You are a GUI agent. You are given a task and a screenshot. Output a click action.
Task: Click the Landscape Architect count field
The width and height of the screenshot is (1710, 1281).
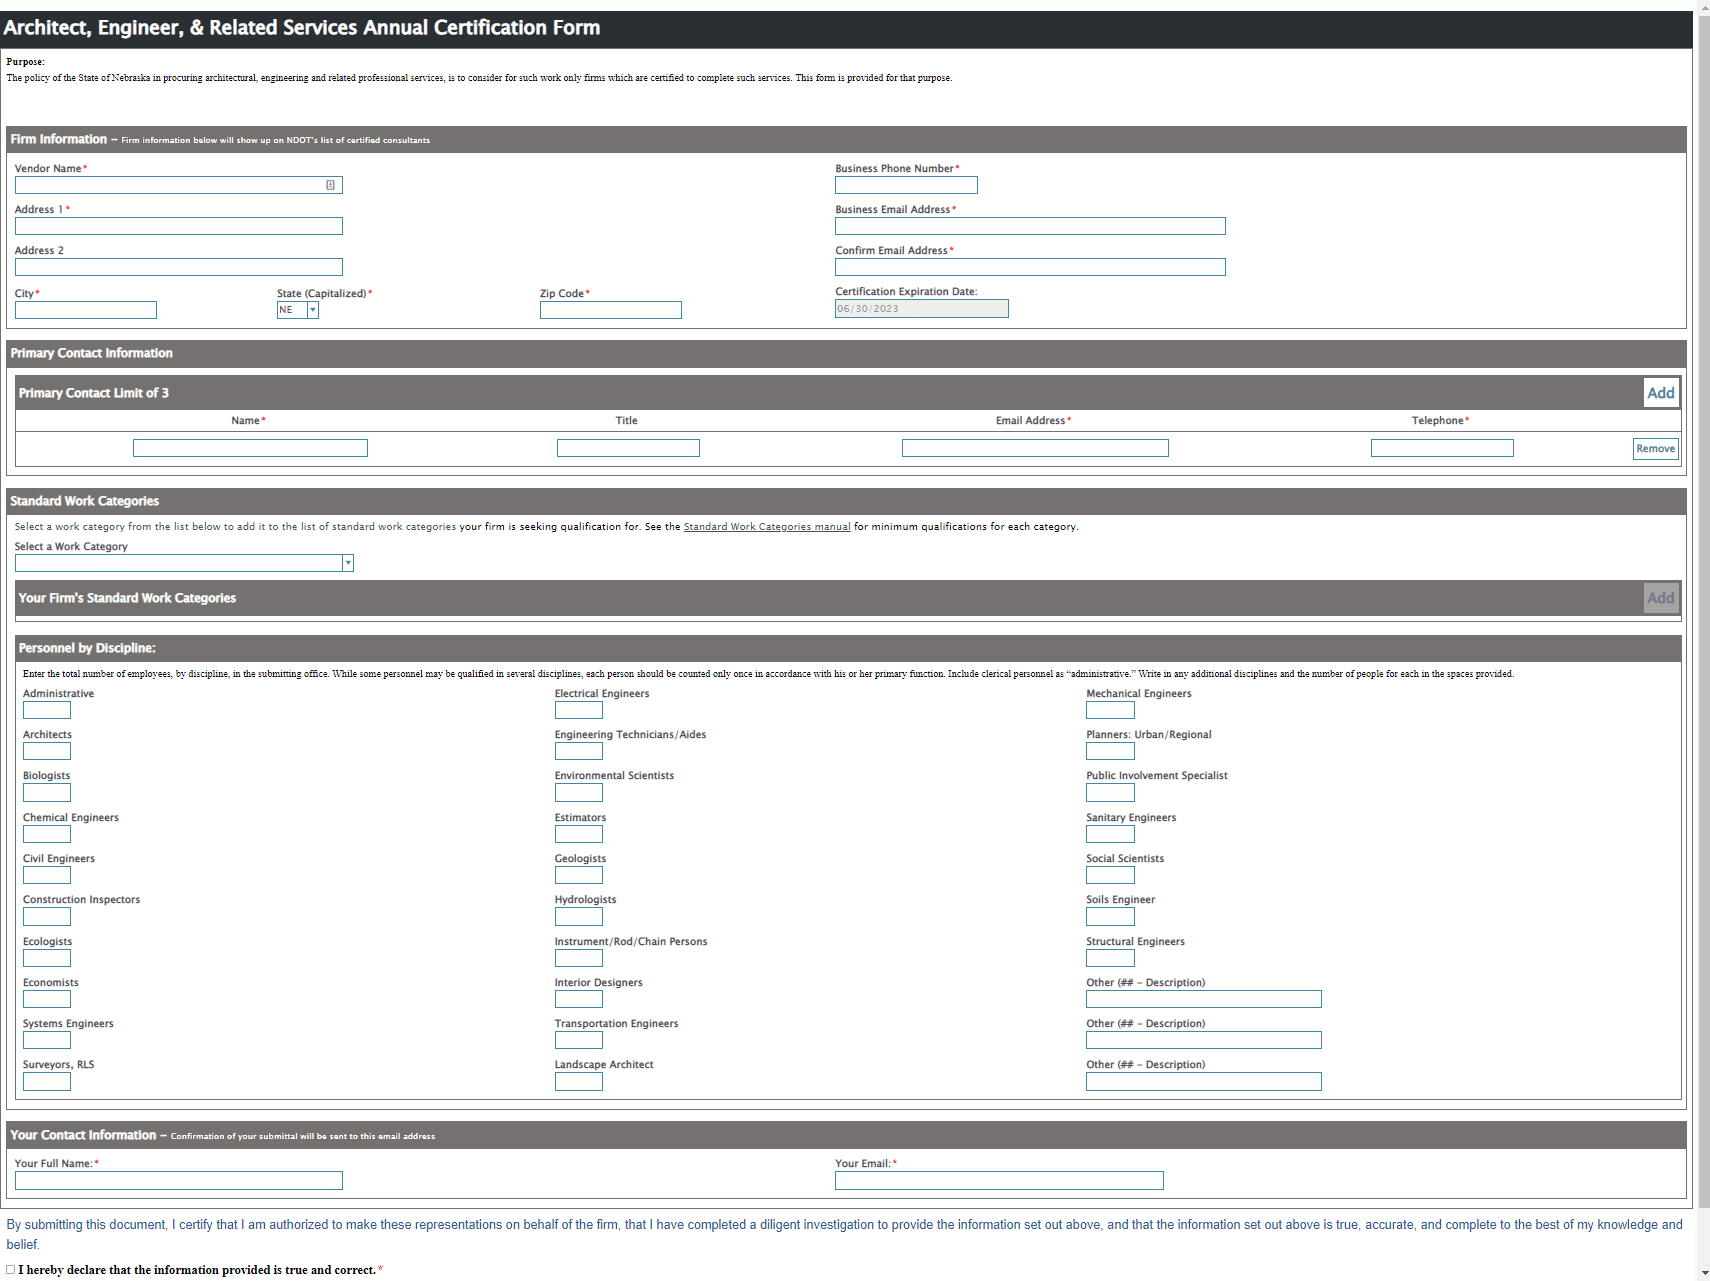pos(578,1082)
